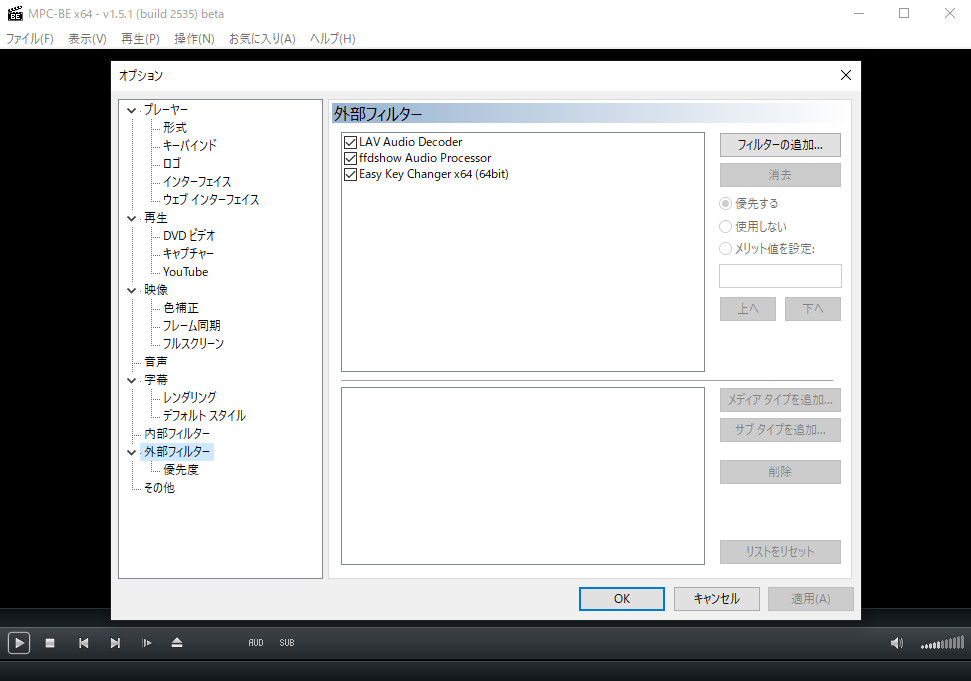Collapse the プレーヤー tree node
The height and width of the screenshot is (681, 971).
pos(131,110)
